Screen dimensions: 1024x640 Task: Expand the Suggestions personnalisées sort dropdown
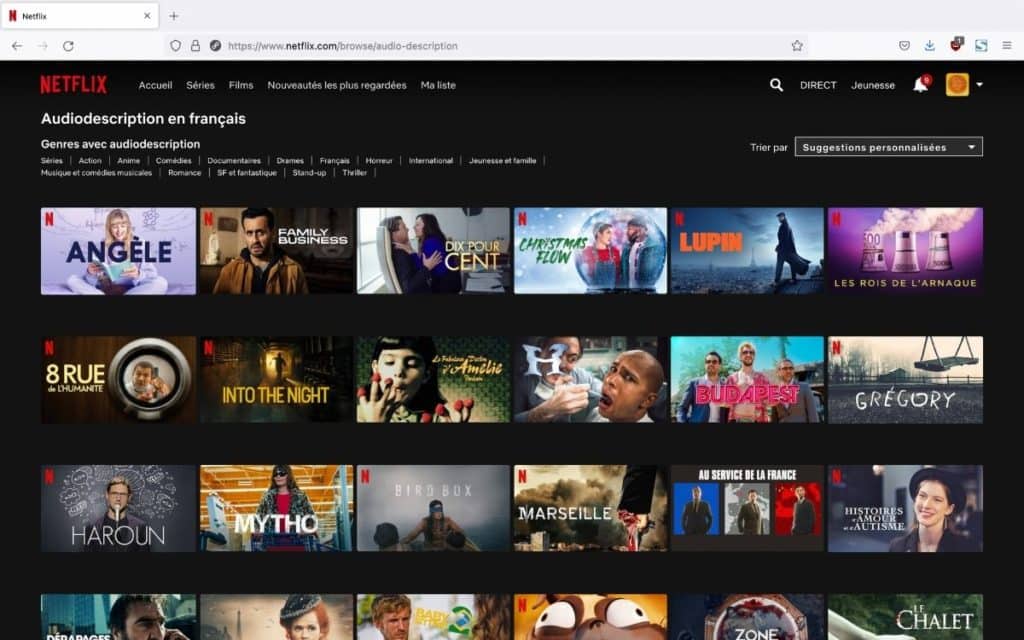[888, 147]
